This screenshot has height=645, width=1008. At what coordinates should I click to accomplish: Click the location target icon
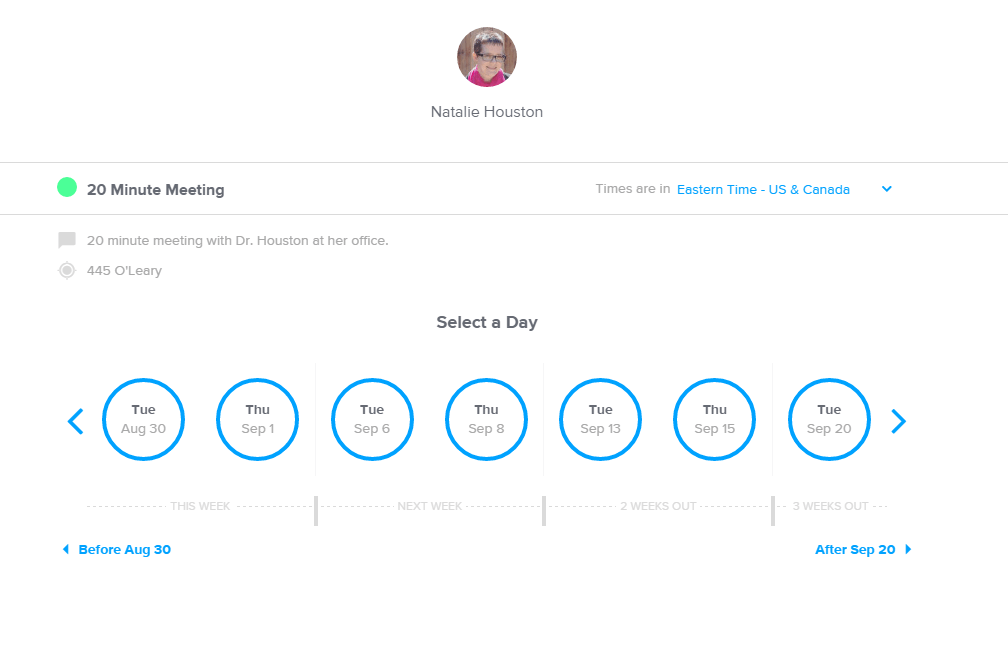(67, 270)
